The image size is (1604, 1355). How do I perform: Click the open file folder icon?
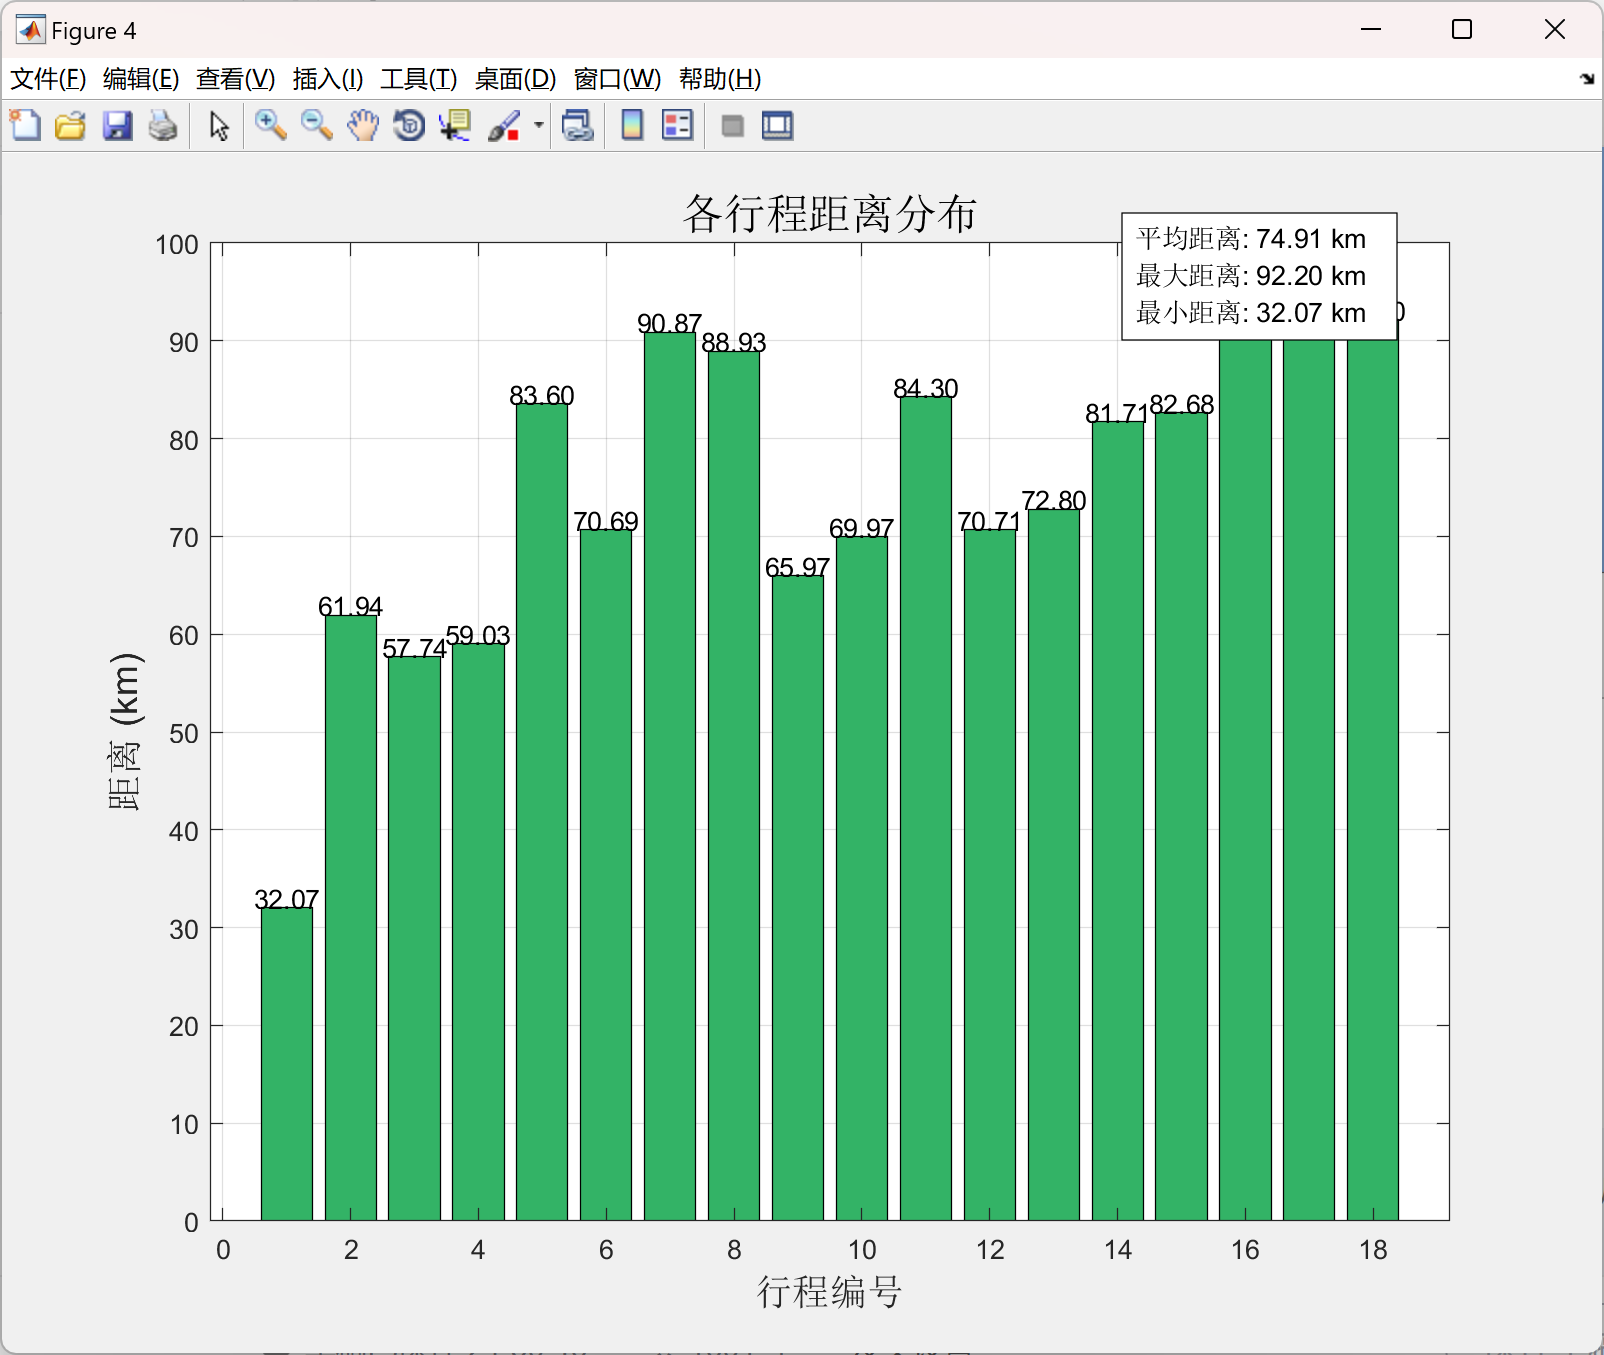(x=70, y=126)
